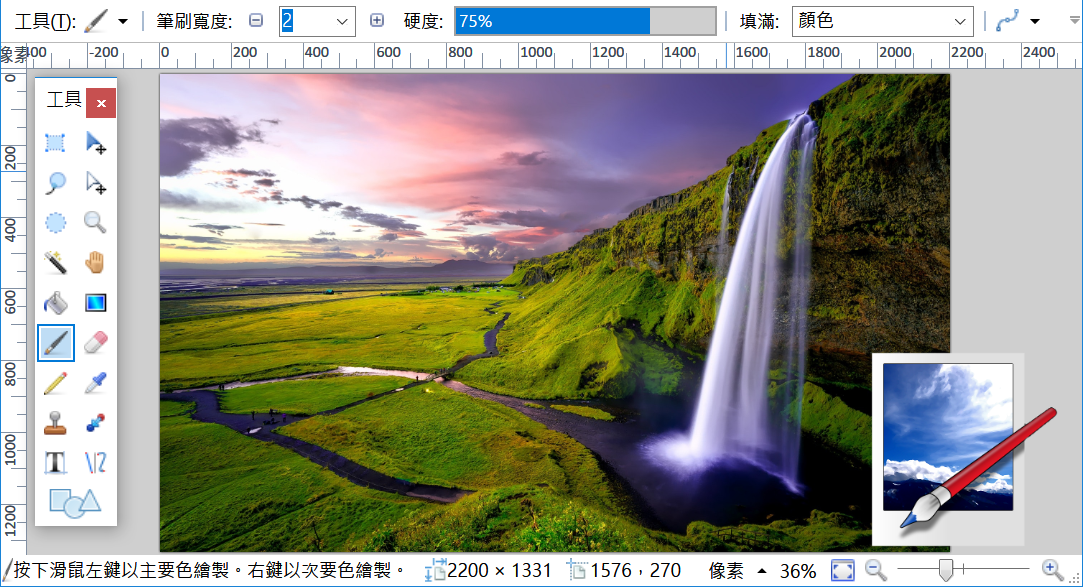Select the Zoom magnifier tool in Tools panel

(x=95, y=222)
